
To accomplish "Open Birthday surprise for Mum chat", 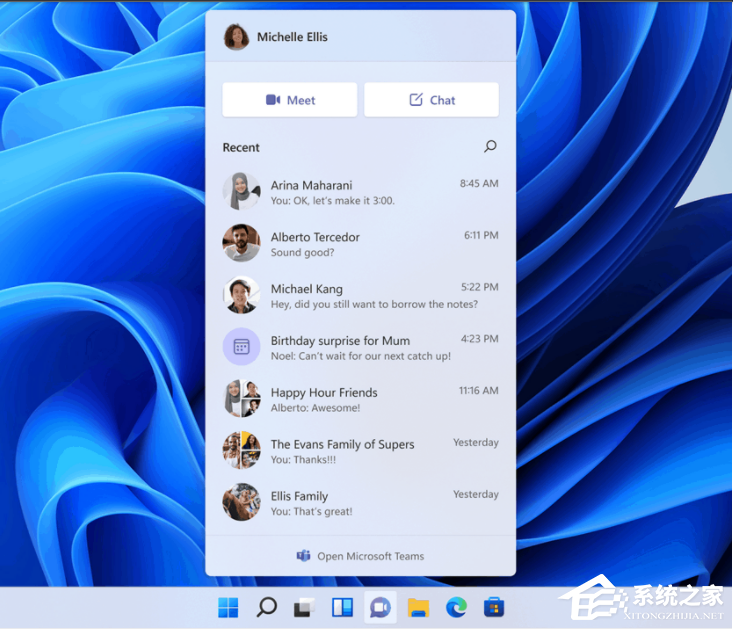I will [x=360, y=348].
